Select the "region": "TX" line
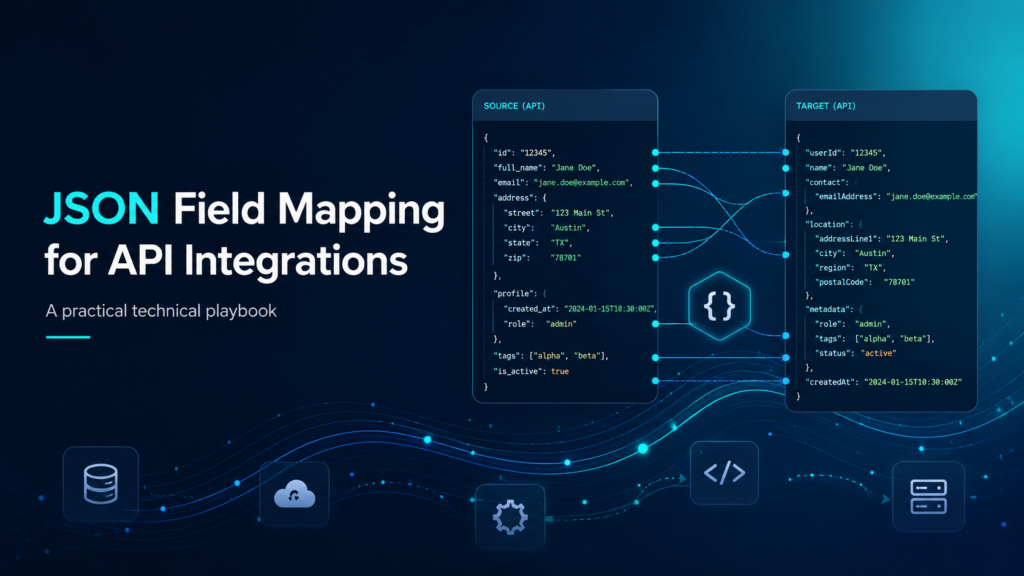The height and width of the screenshot is (576, 1024). (x=851, y=268)
